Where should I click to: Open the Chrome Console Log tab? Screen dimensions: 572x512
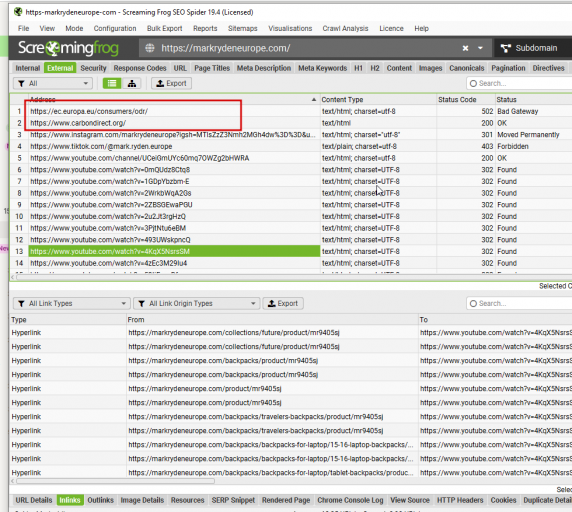point(350,500)
